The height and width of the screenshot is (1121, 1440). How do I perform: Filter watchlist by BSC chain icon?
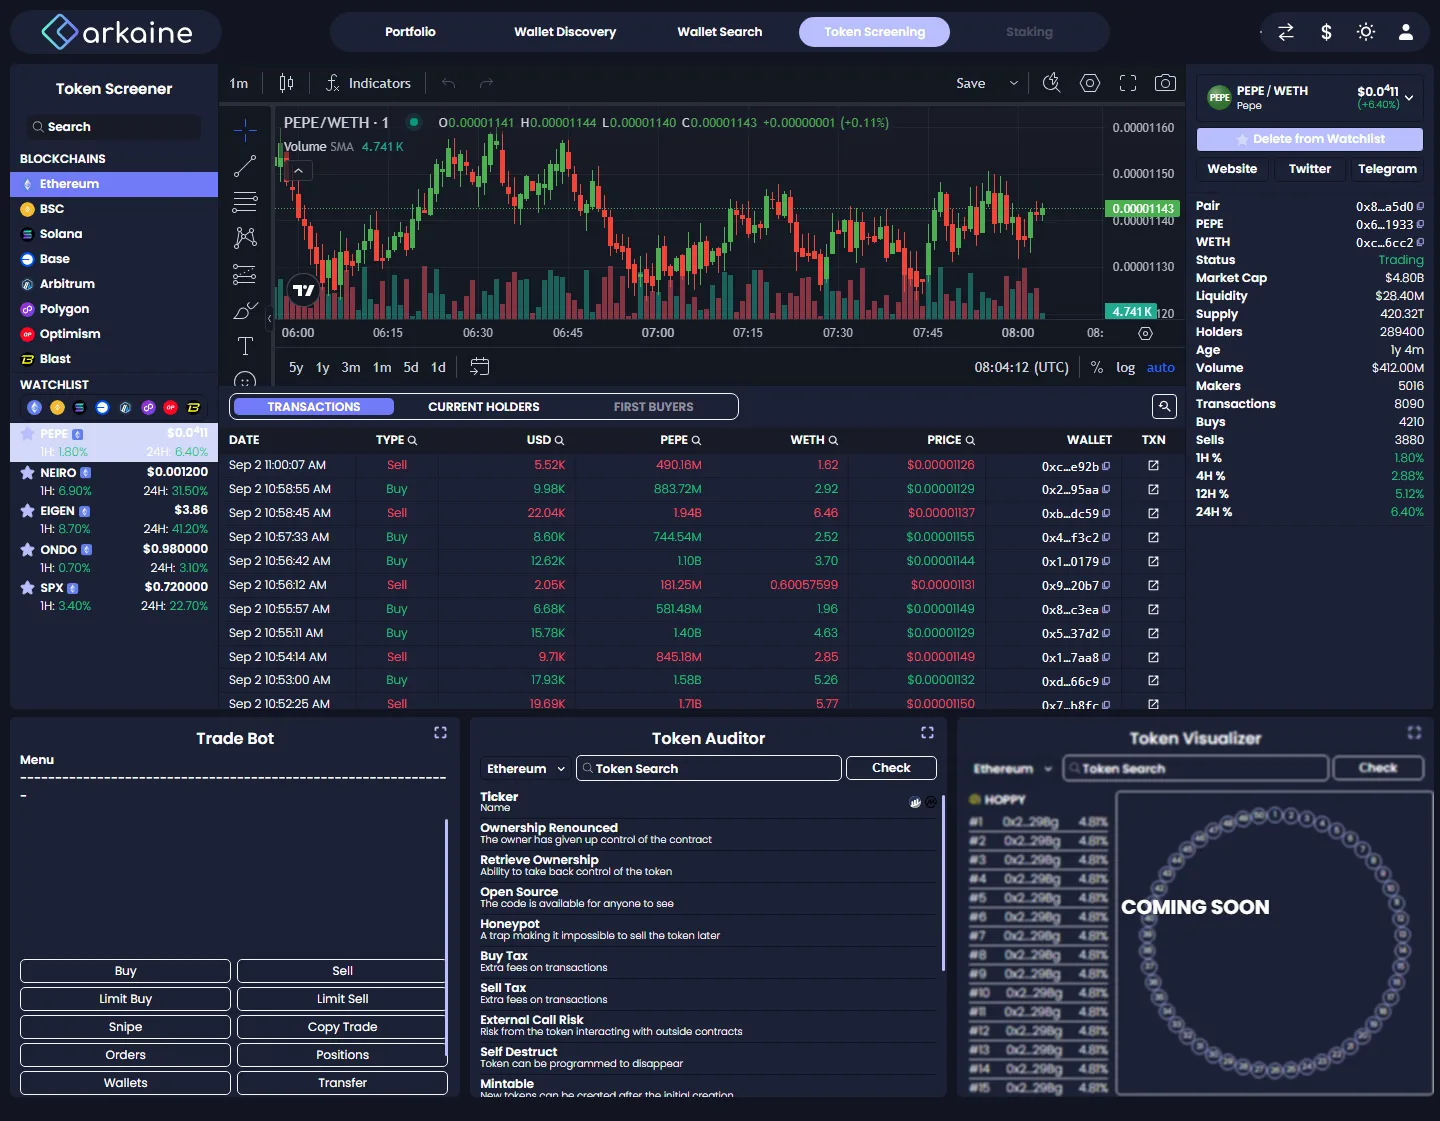click(x=57, y=407)
